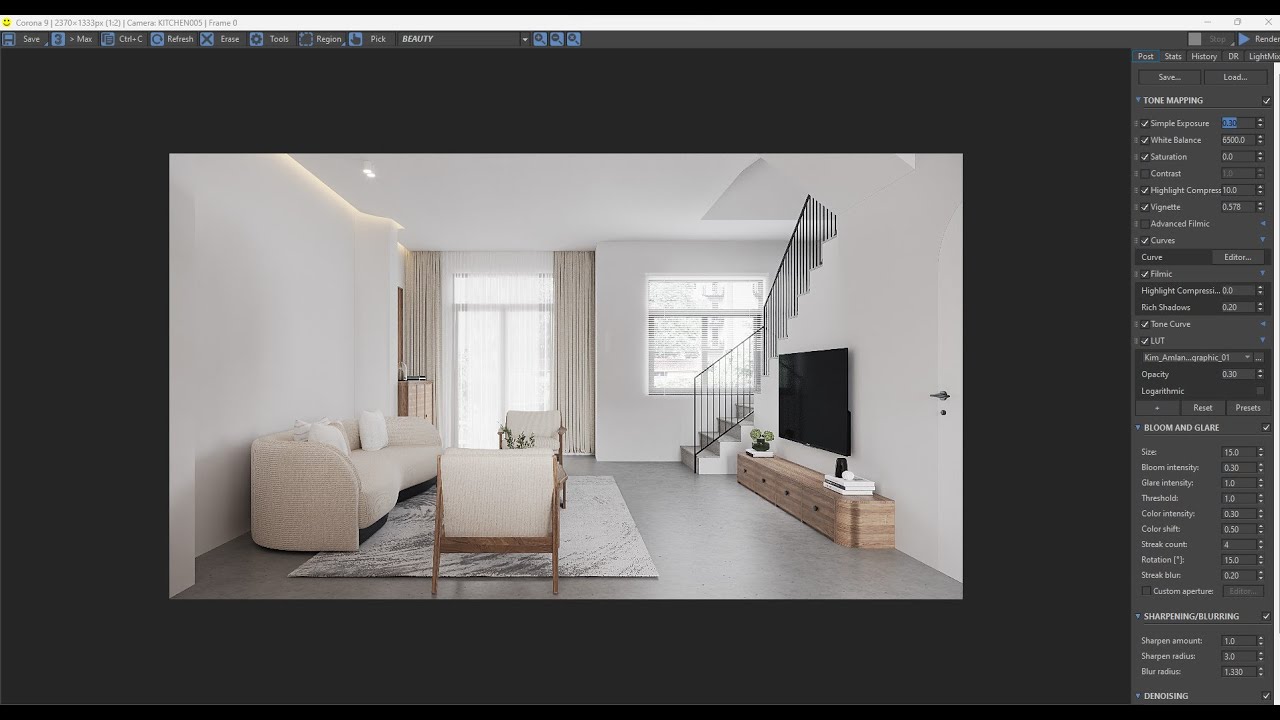1280x720 pixels.
Task: Click the Save floppy disk icon
Action: point(9,39)
